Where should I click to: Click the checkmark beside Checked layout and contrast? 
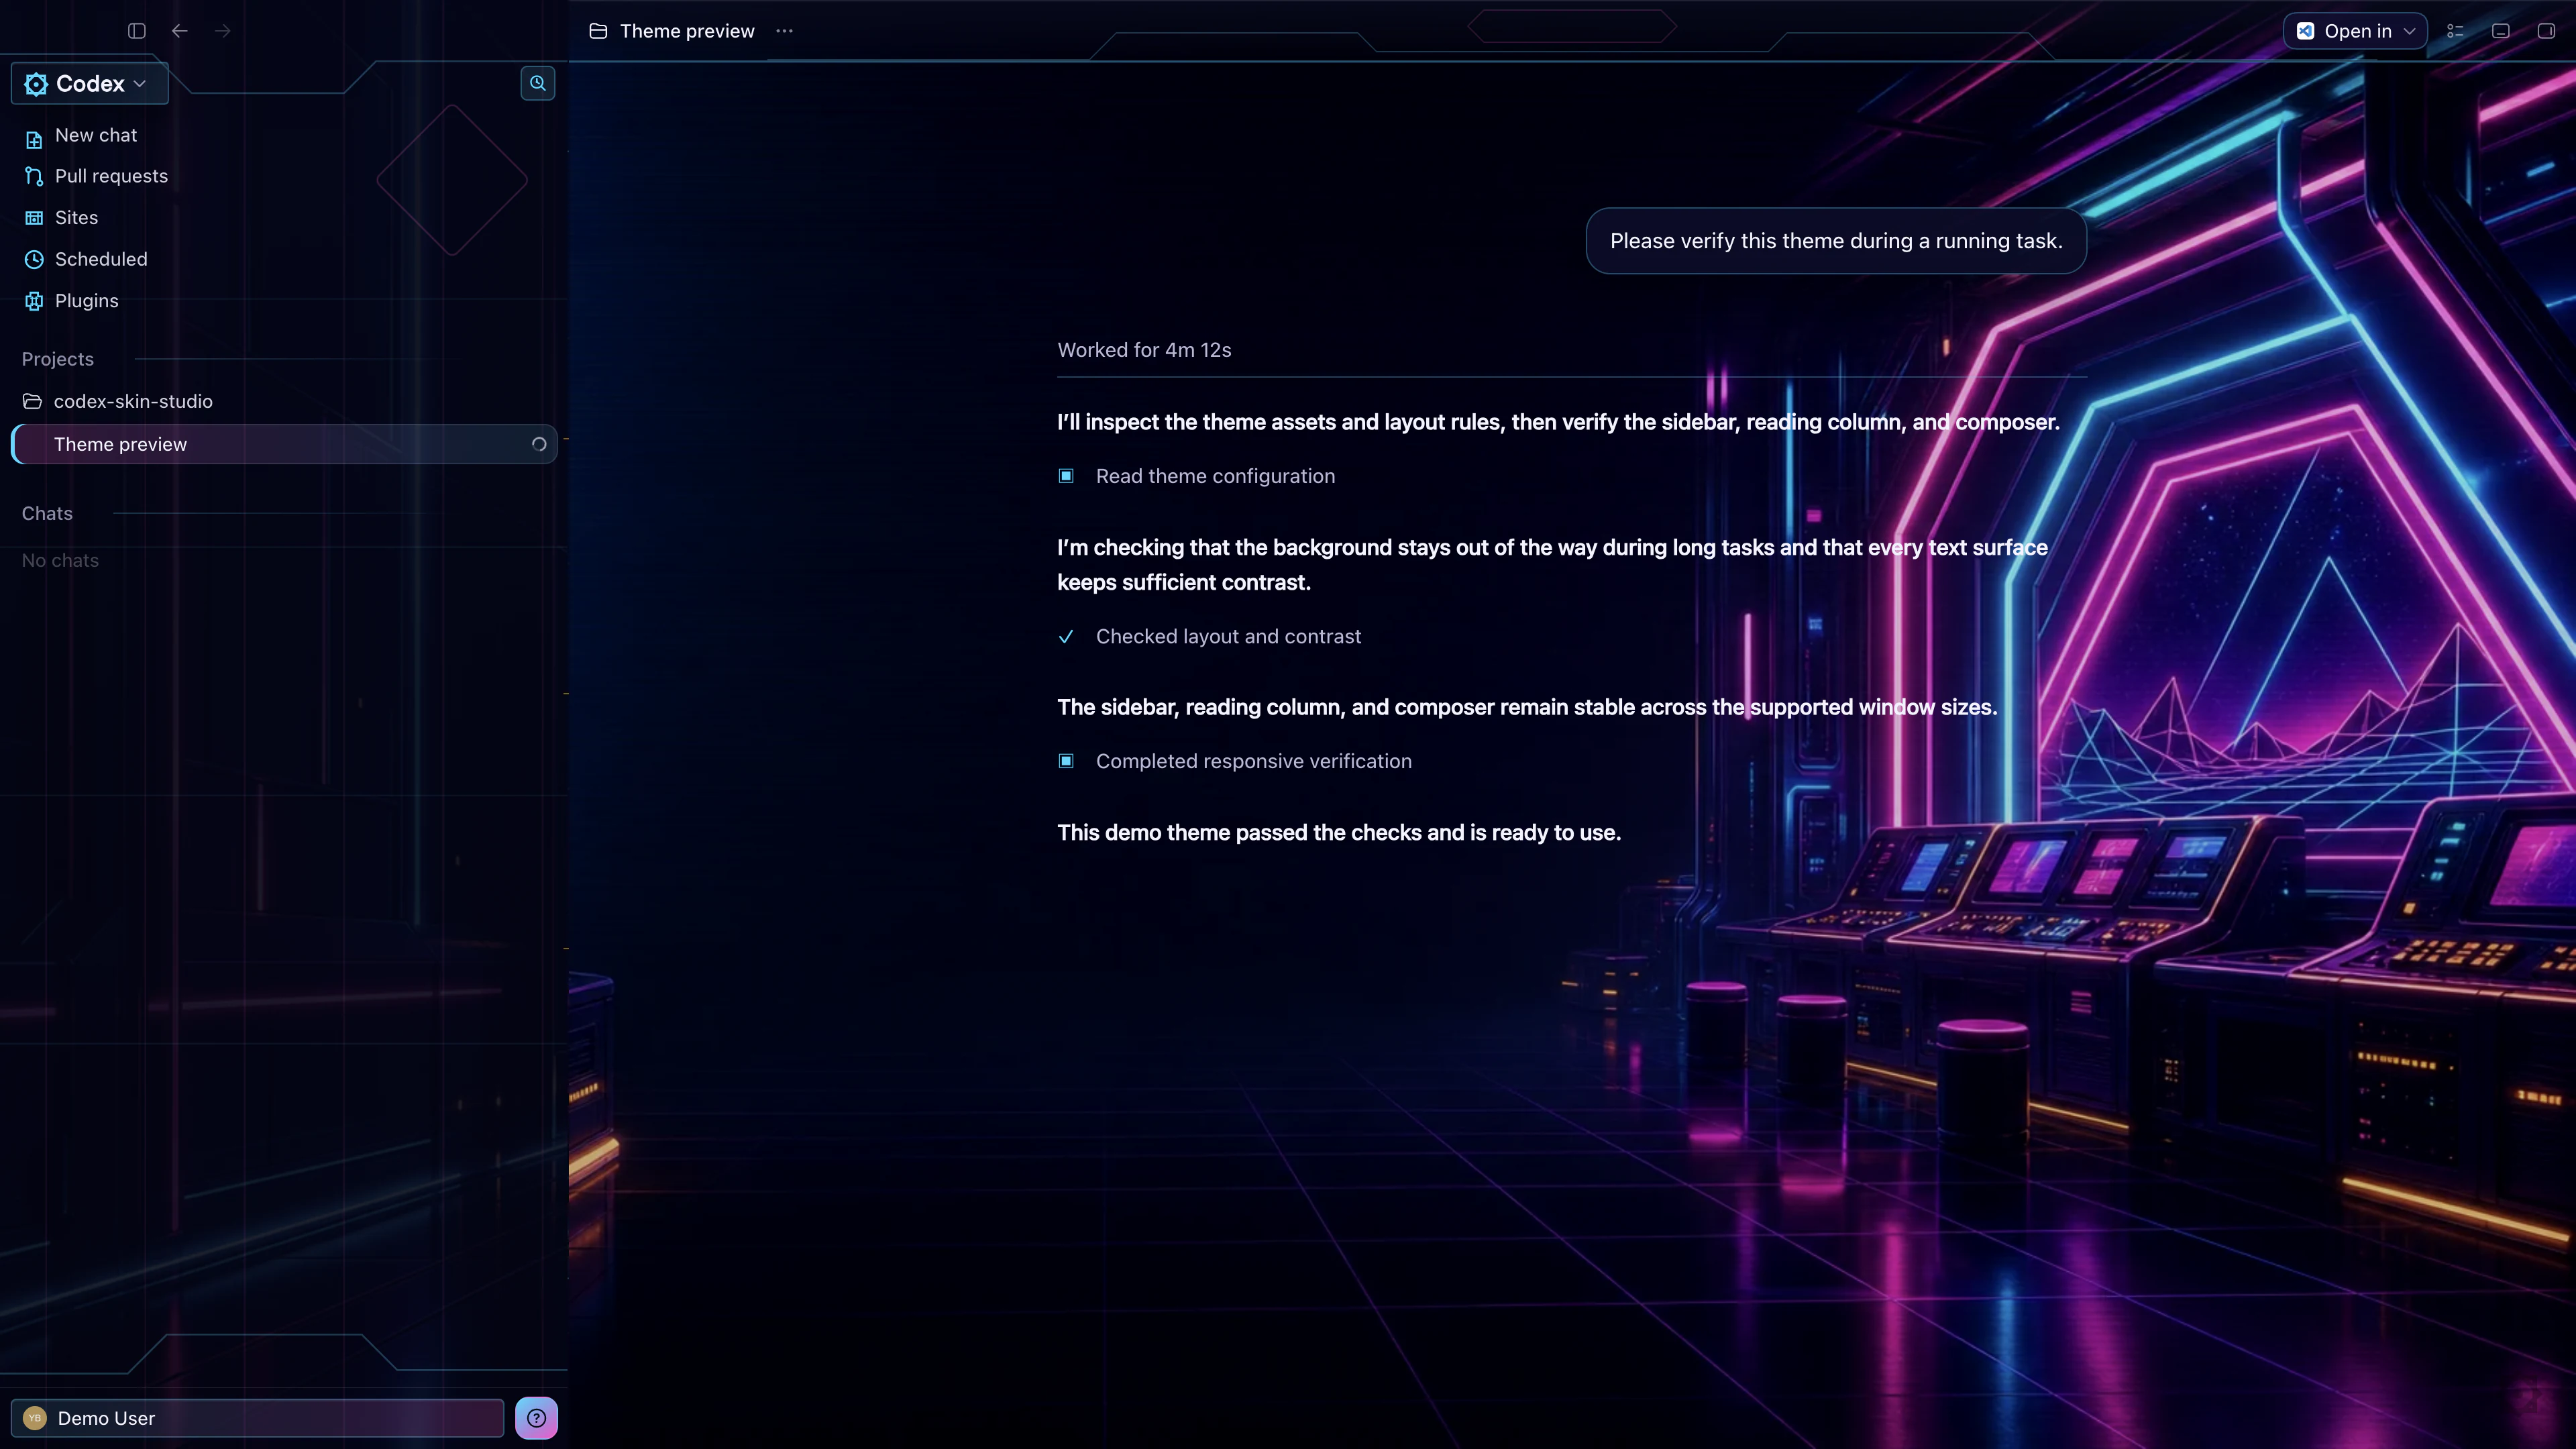tap(1066, 637)
